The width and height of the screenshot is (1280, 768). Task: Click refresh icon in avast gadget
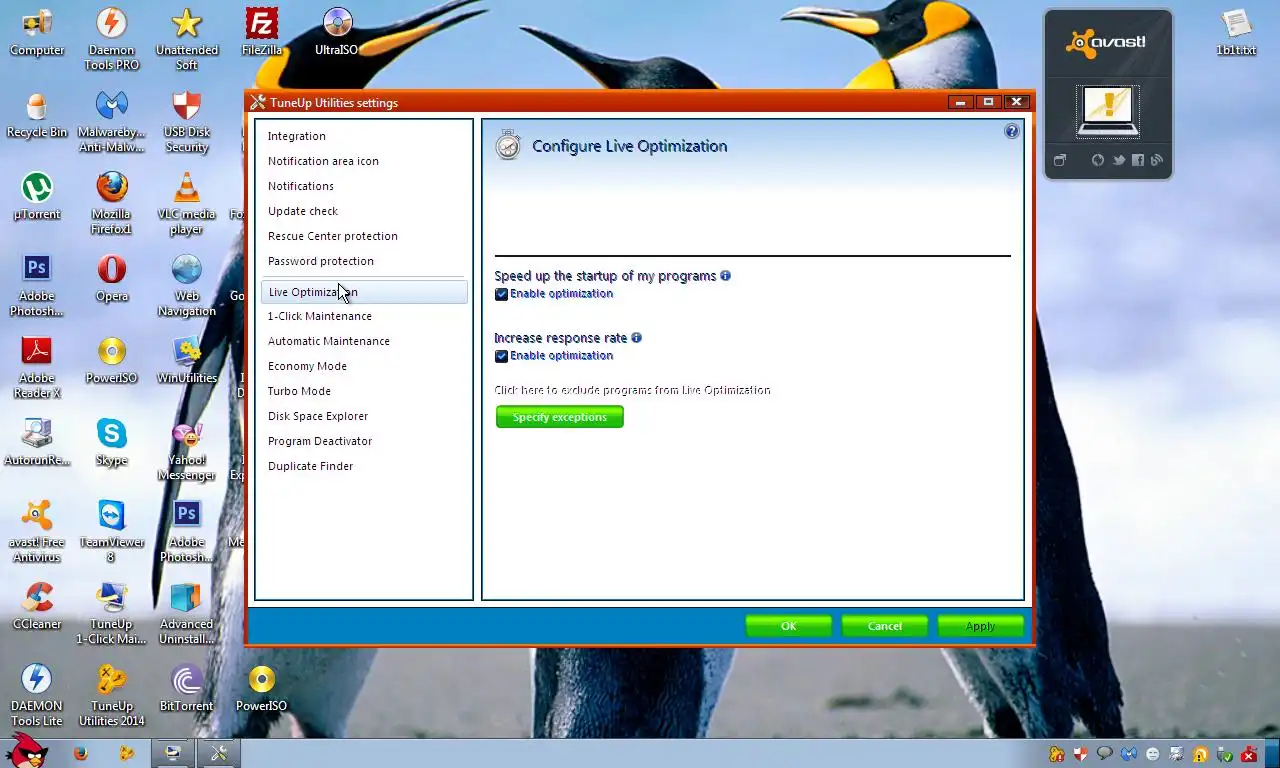[1098, 160]
